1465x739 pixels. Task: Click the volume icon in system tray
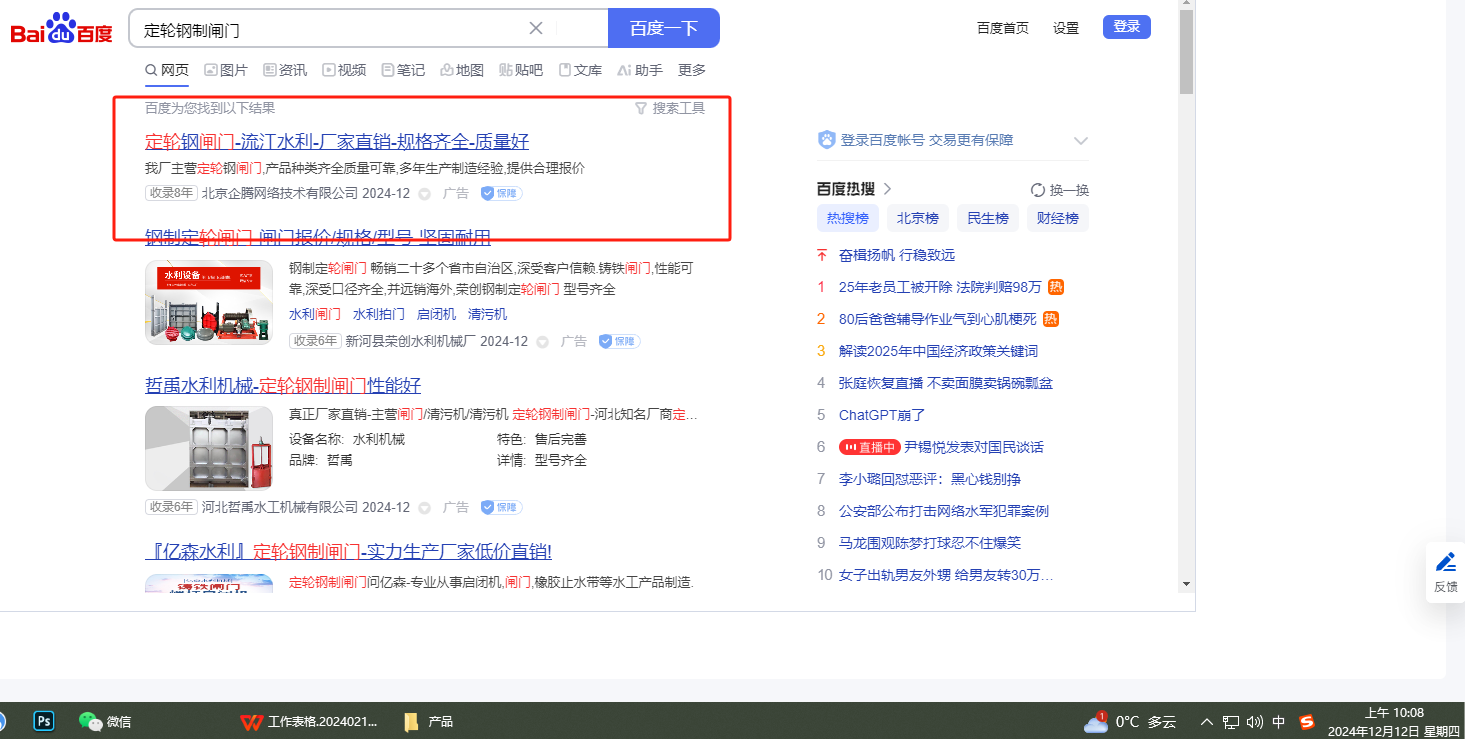click(1254, 722)
